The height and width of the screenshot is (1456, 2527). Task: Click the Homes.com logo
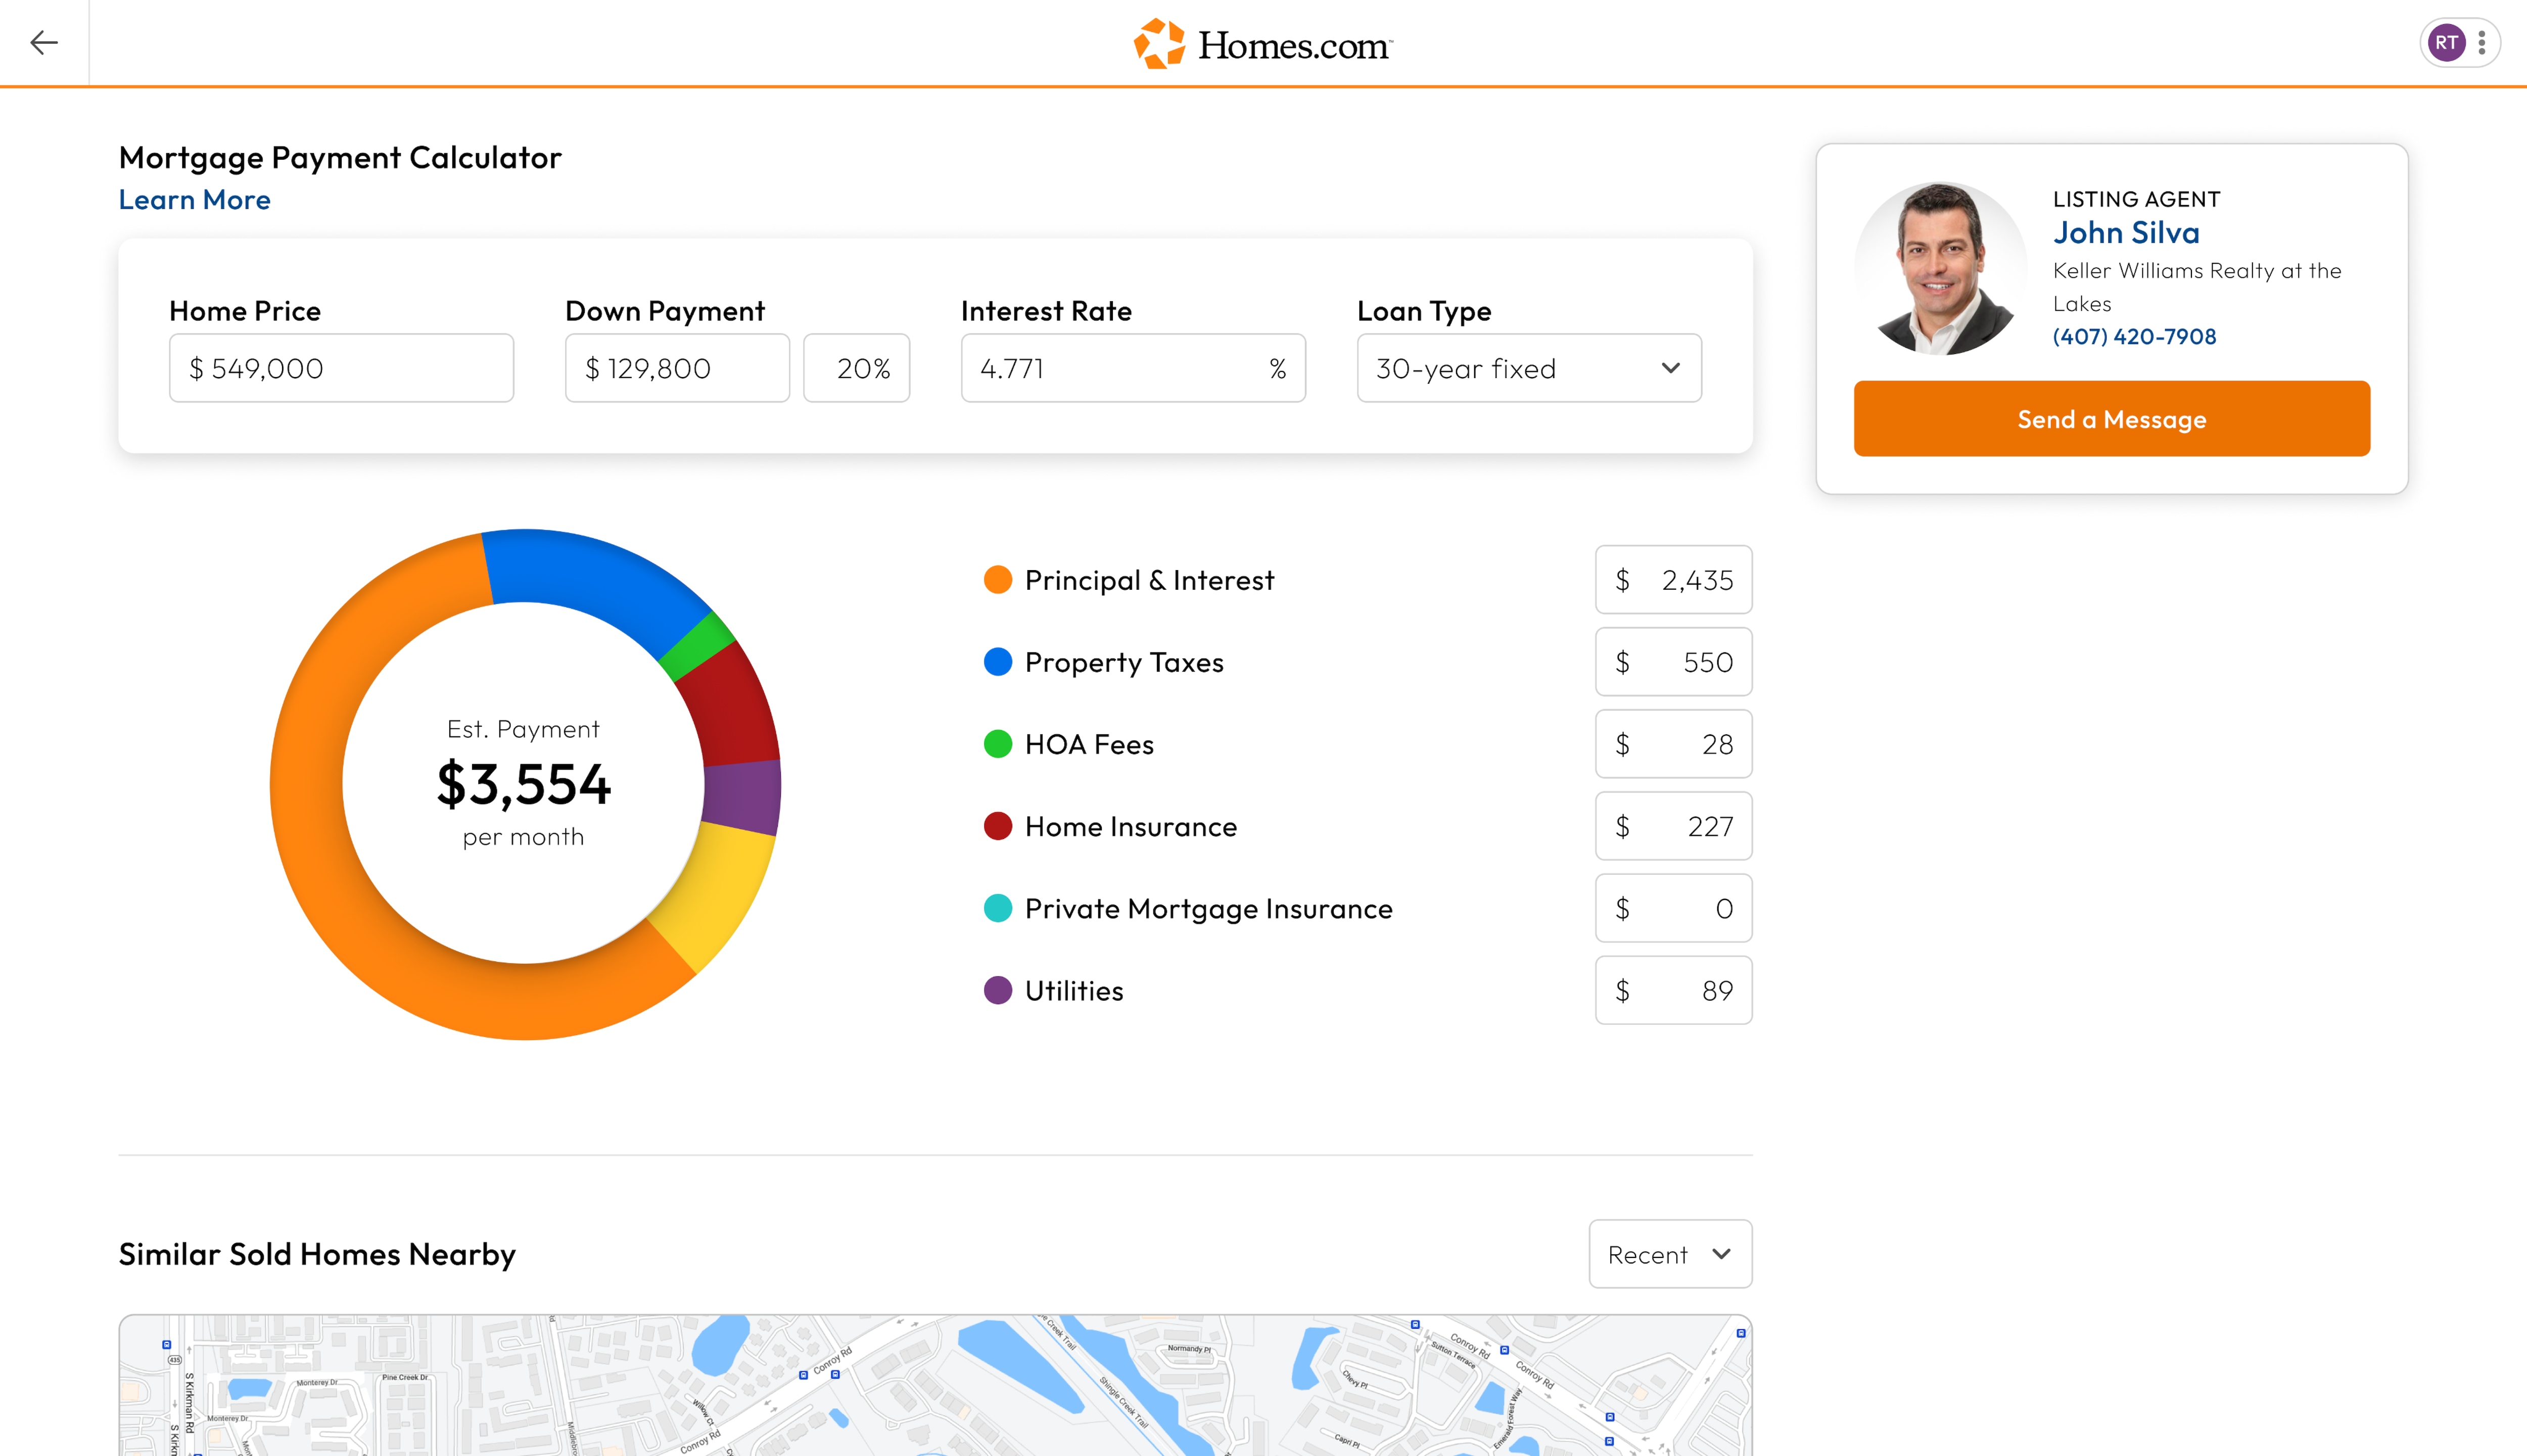click(x=1263, y=44)
